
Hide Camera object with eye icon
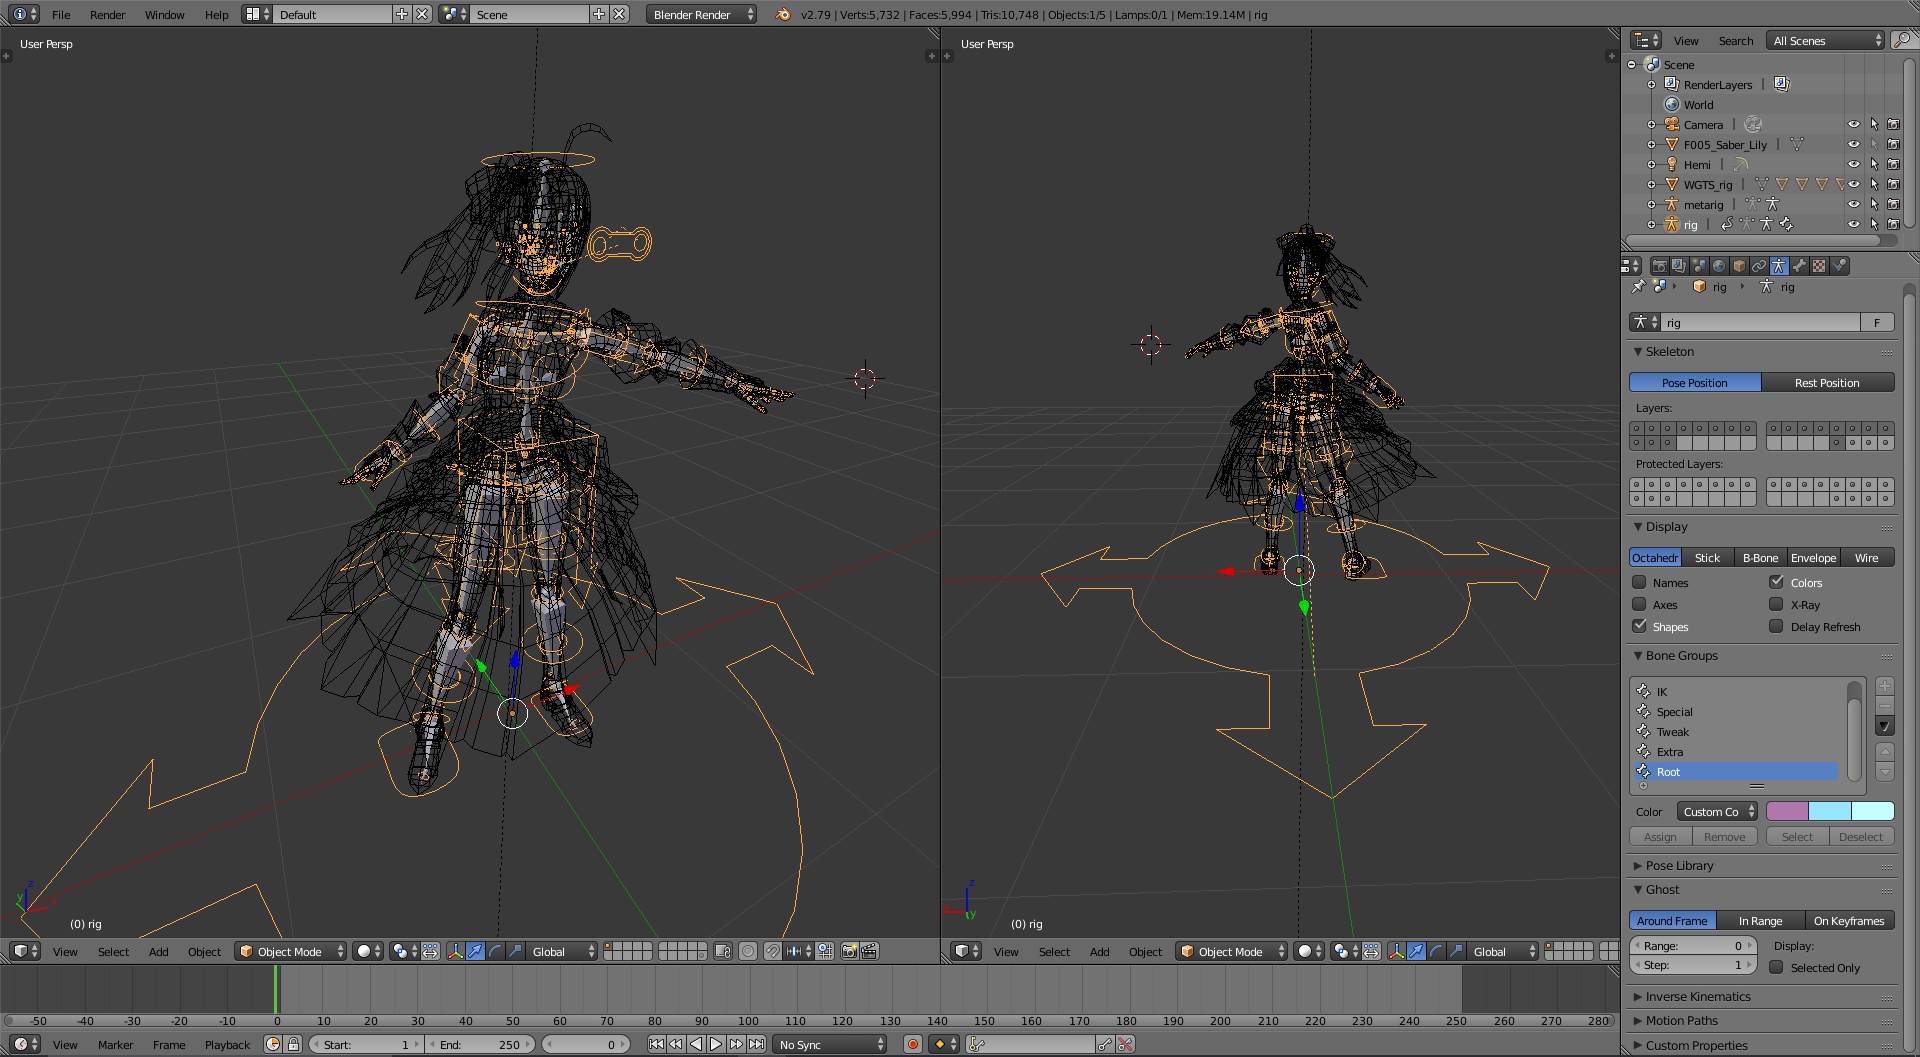tap(1854, 124)
